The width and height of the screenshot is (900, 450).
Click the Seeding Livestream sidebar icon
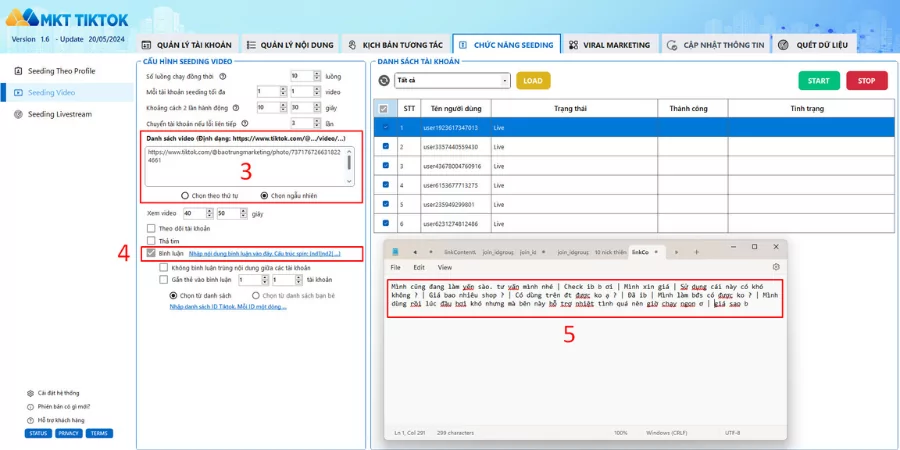(x=18, y=114)
